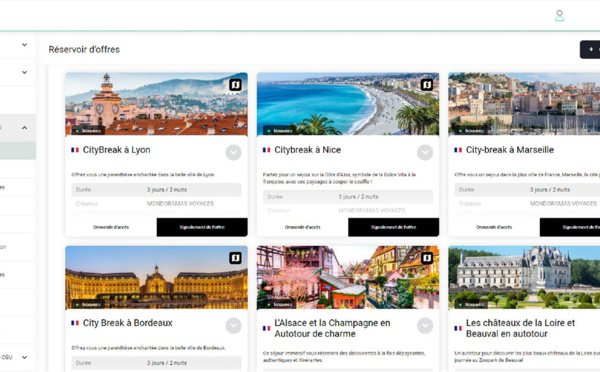
Task: Expand the Citybreak à Nice card options chevron
Action: pyautogui.click(x=425, y=153)
